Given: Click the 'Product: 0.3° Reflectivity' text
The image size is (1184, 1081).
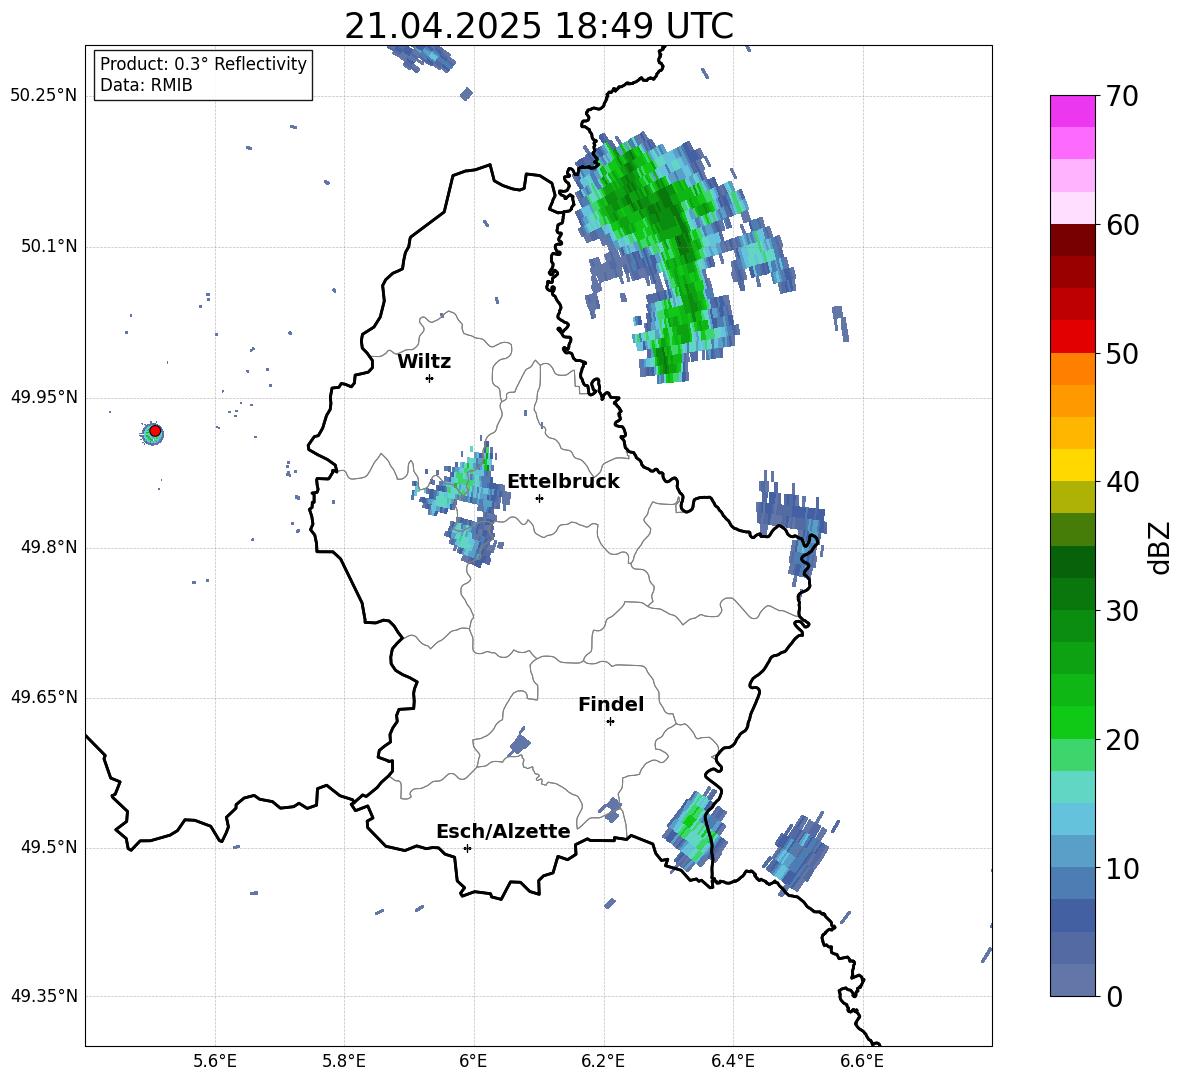Looking at the screenshot, I should [203, 64].
